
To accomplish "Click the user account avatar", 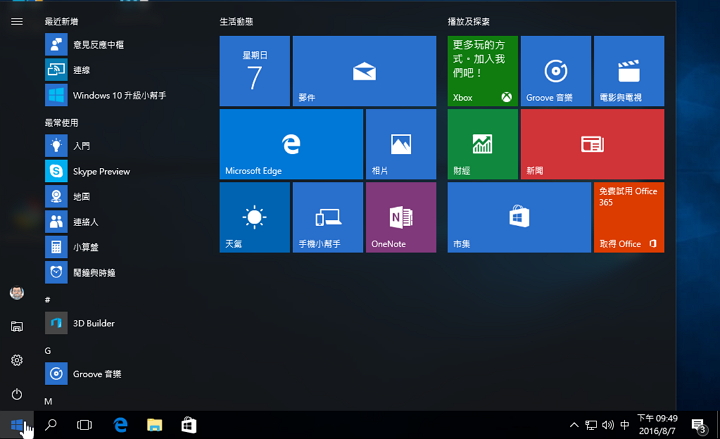I will [17, 293].
